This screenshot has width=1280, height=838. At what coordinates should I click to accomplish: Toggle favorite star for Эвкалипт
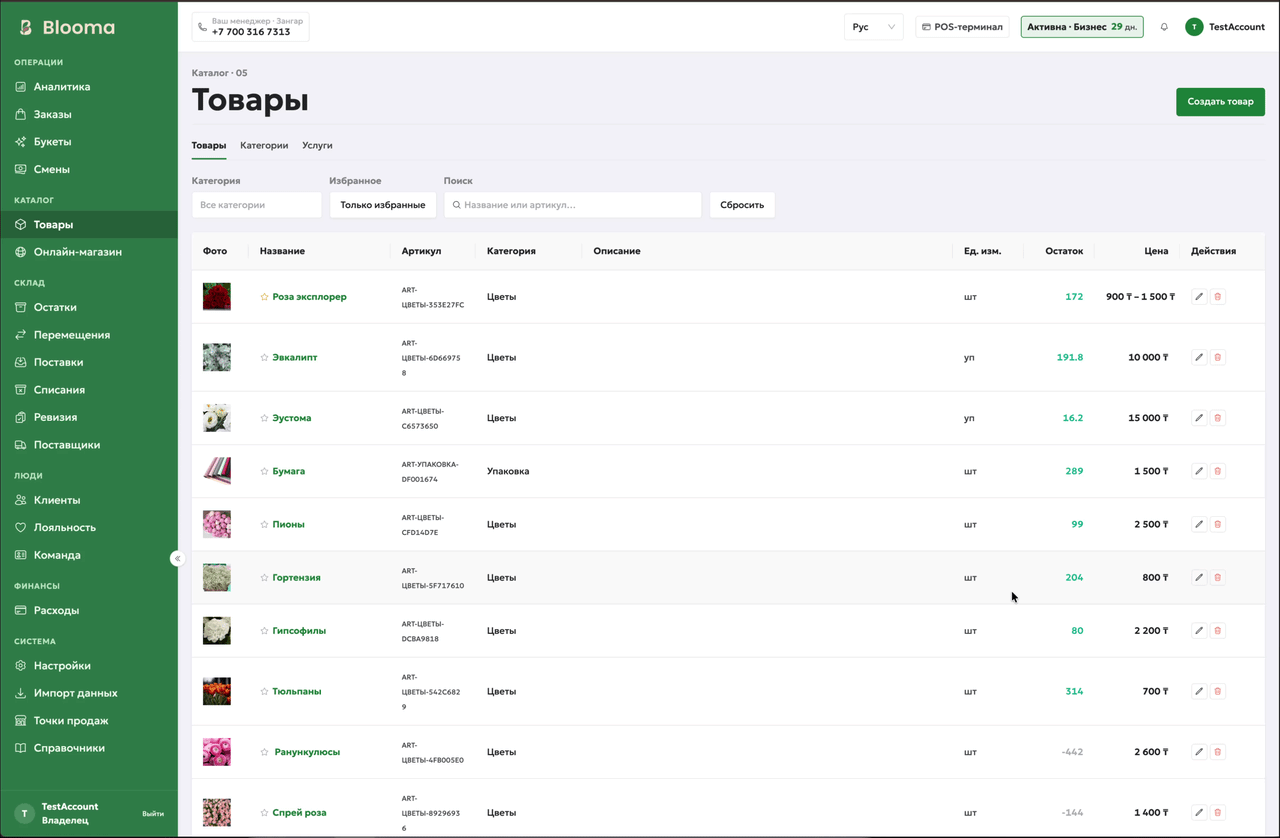click(264, 357)
